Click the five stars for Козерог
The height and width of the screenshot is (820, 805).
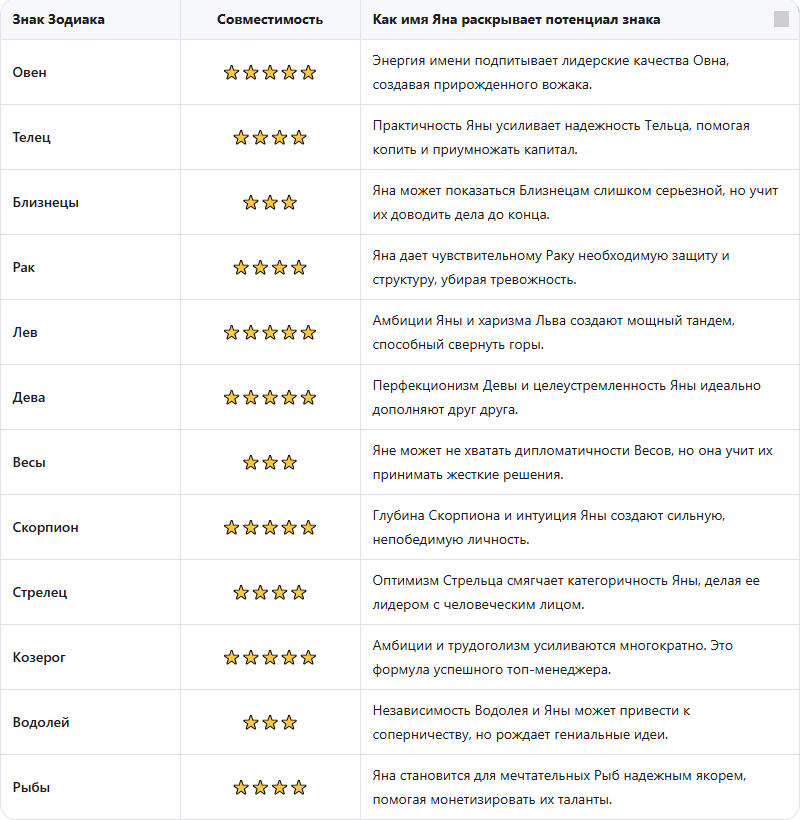point(270,657)
